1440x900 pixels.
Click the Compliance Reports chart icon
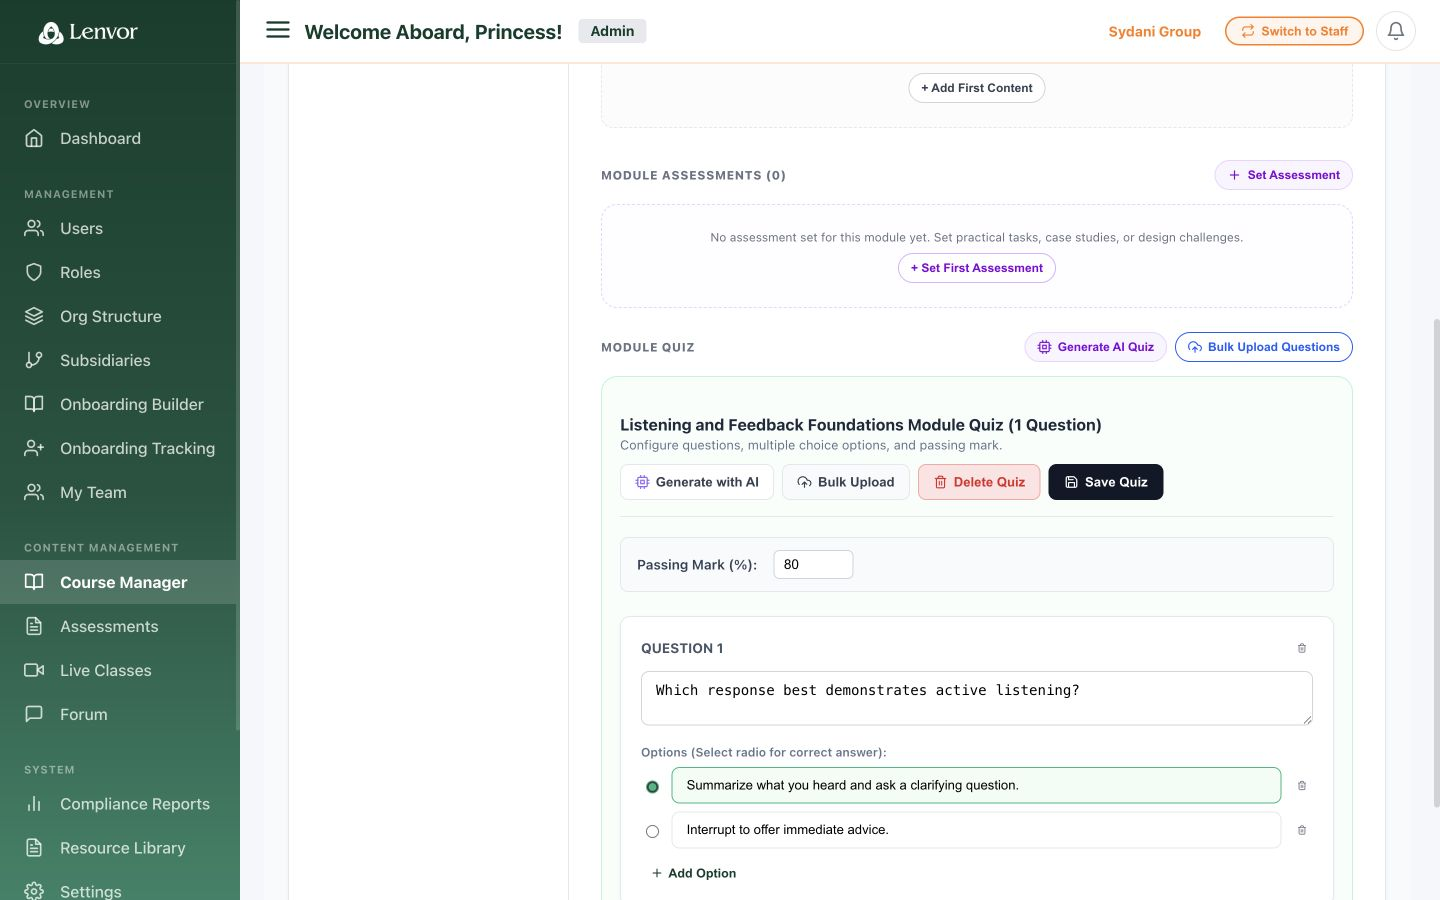click(34, 804)
